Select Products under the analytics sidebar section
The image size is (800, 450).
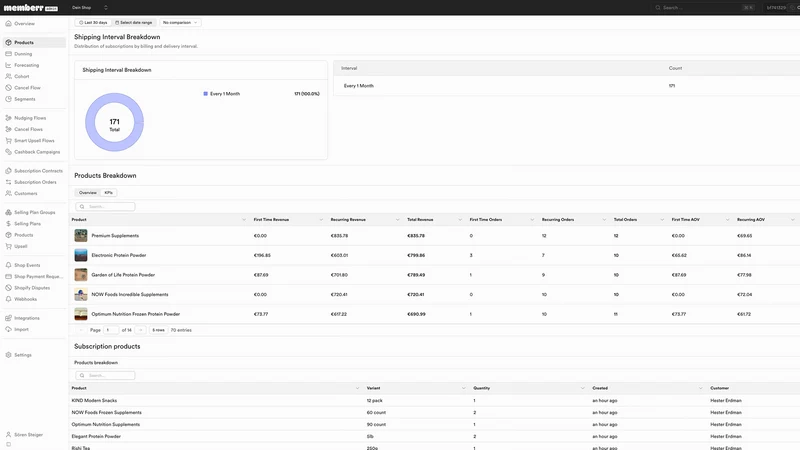34,42
